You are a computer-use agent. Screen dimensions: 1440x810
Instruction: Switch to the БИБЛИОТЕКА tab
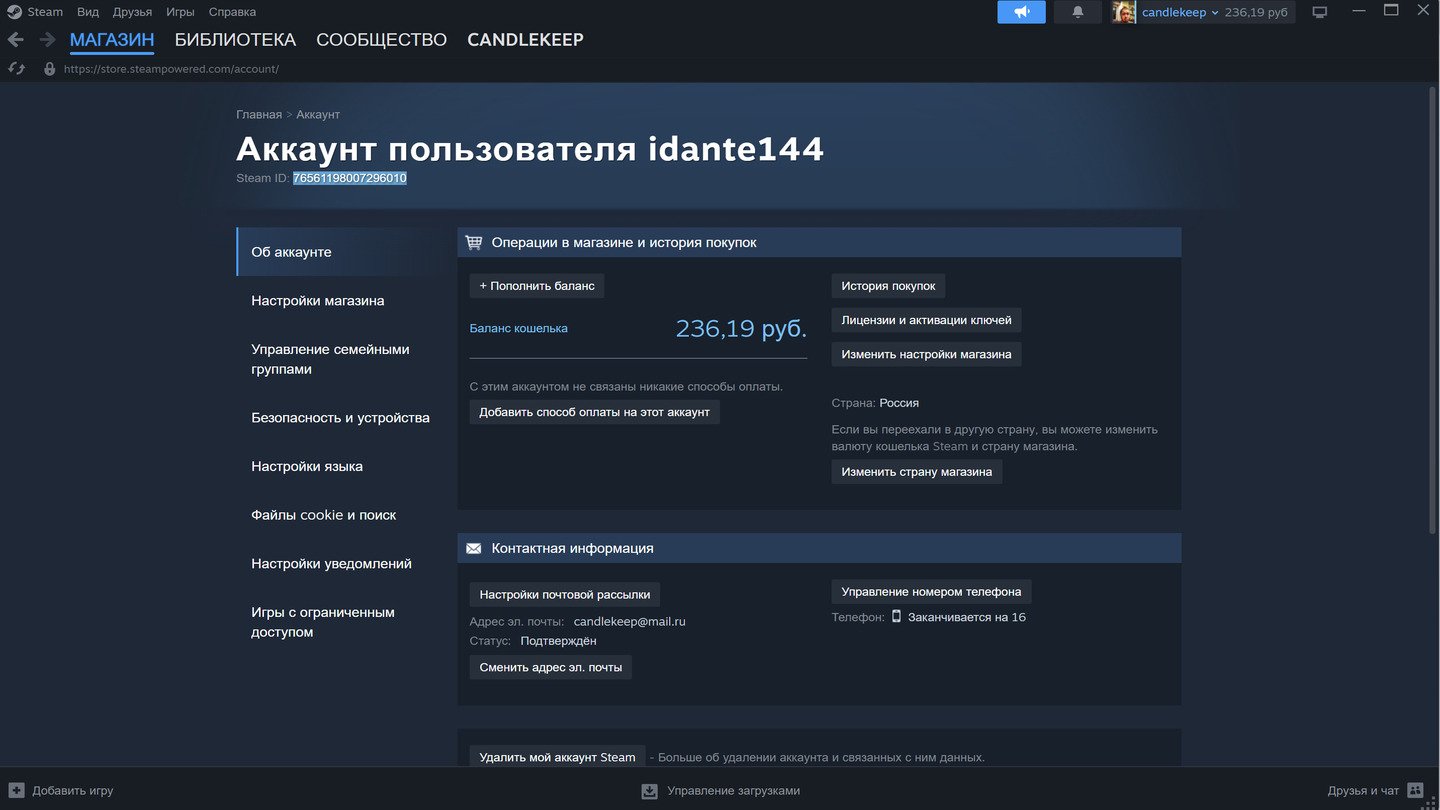[x=235, y=40]
